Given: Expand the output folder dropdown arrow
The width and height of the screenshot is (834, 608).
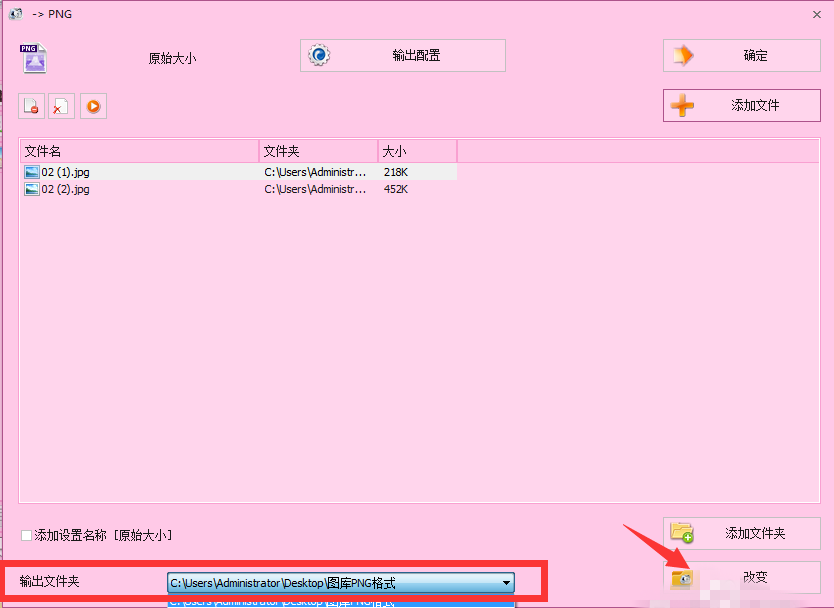Looking at the screenshot, I should 506,583.
